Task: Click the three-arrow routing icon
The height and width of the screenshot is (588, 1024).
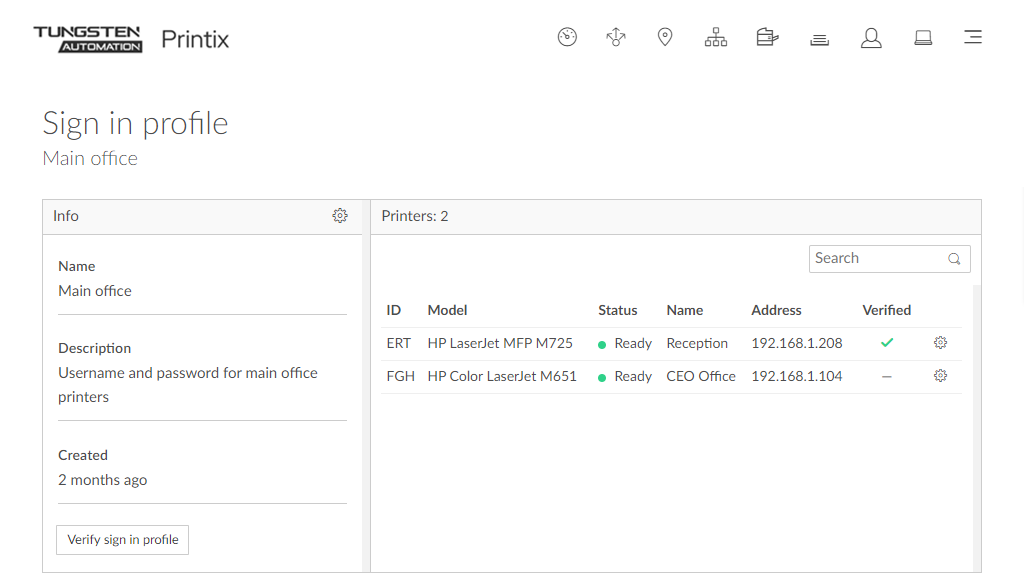Action: pos(616,38)
